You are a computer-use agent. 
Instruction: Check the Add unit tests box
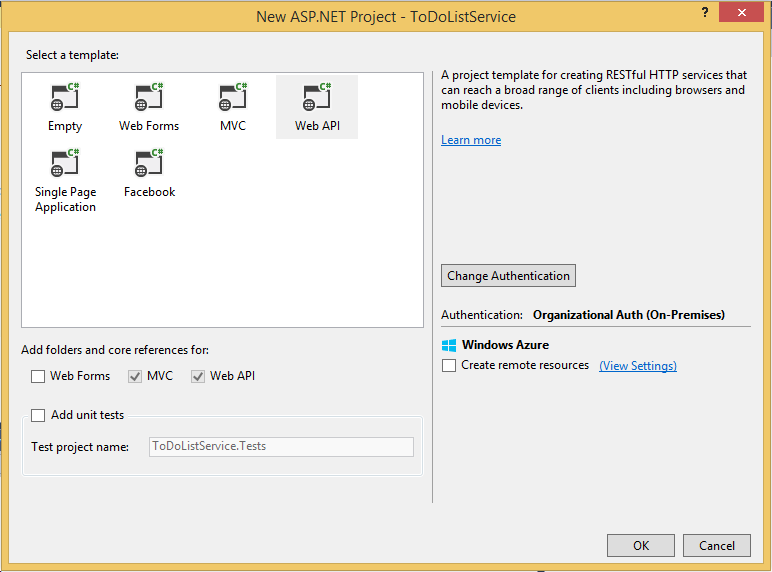click(x=38, y=415)
